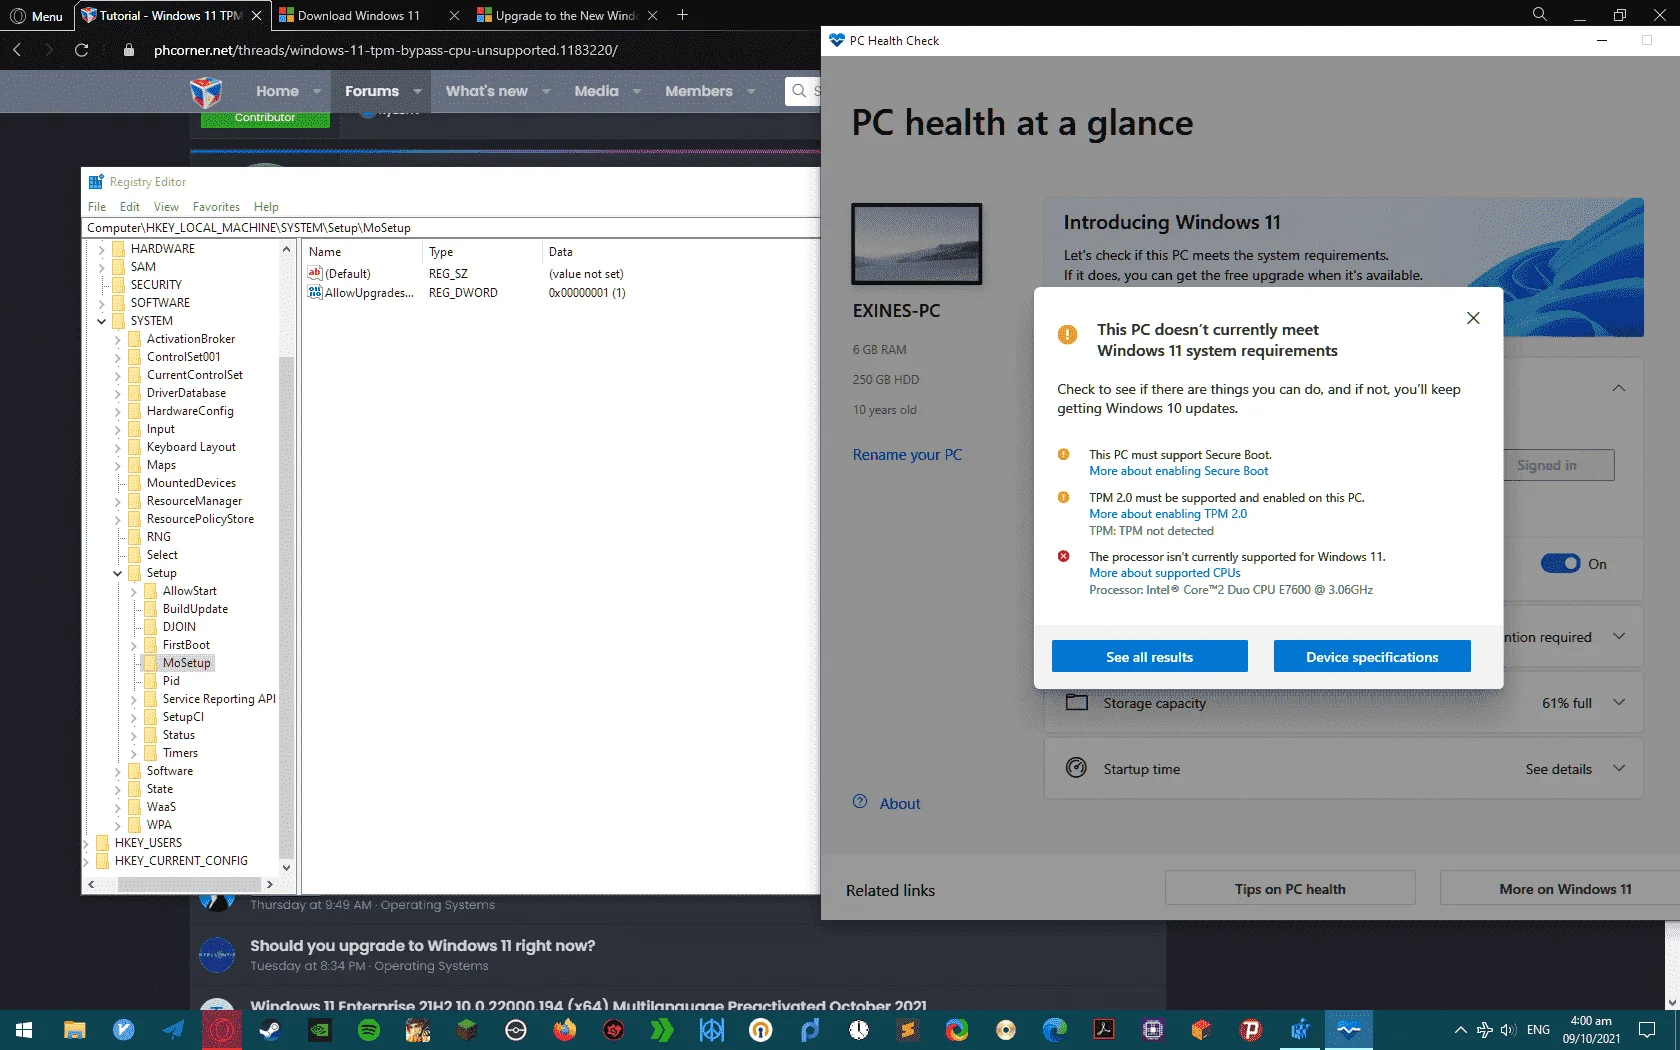Image resolution: width=1680 pixels, height=1050 pixels.
Task: Turn off the On toggle switch
Action: 1560,564
